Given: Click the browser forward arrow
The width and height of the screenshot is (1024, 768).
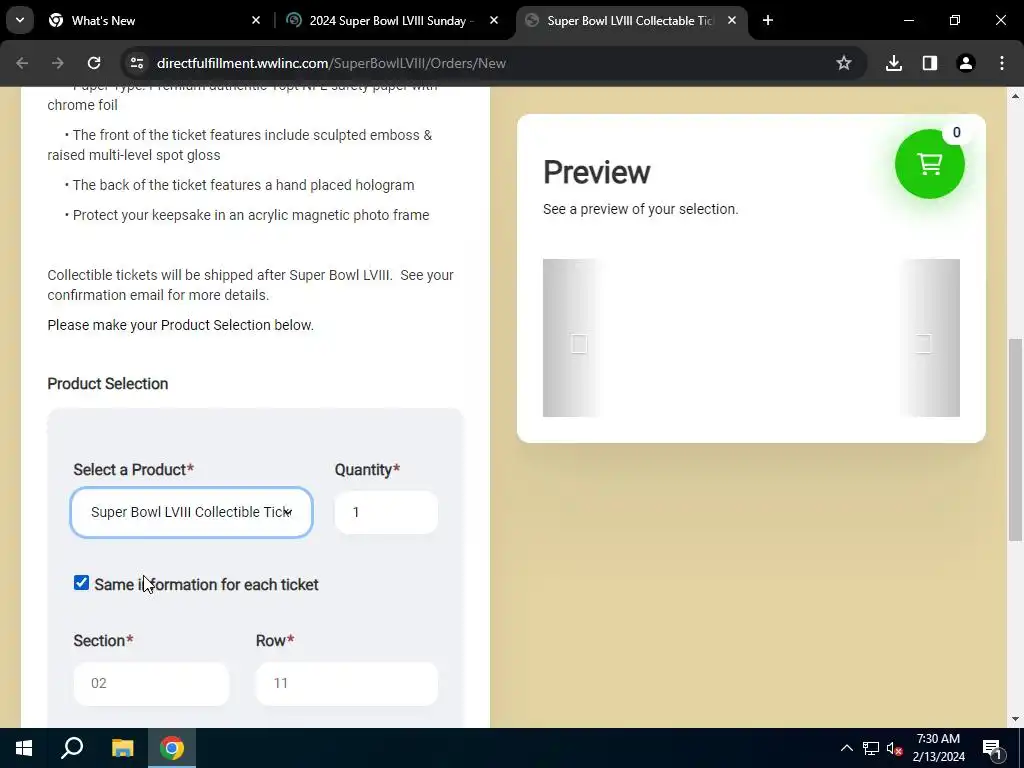Looking at the screenshot, I should [58, 63].
